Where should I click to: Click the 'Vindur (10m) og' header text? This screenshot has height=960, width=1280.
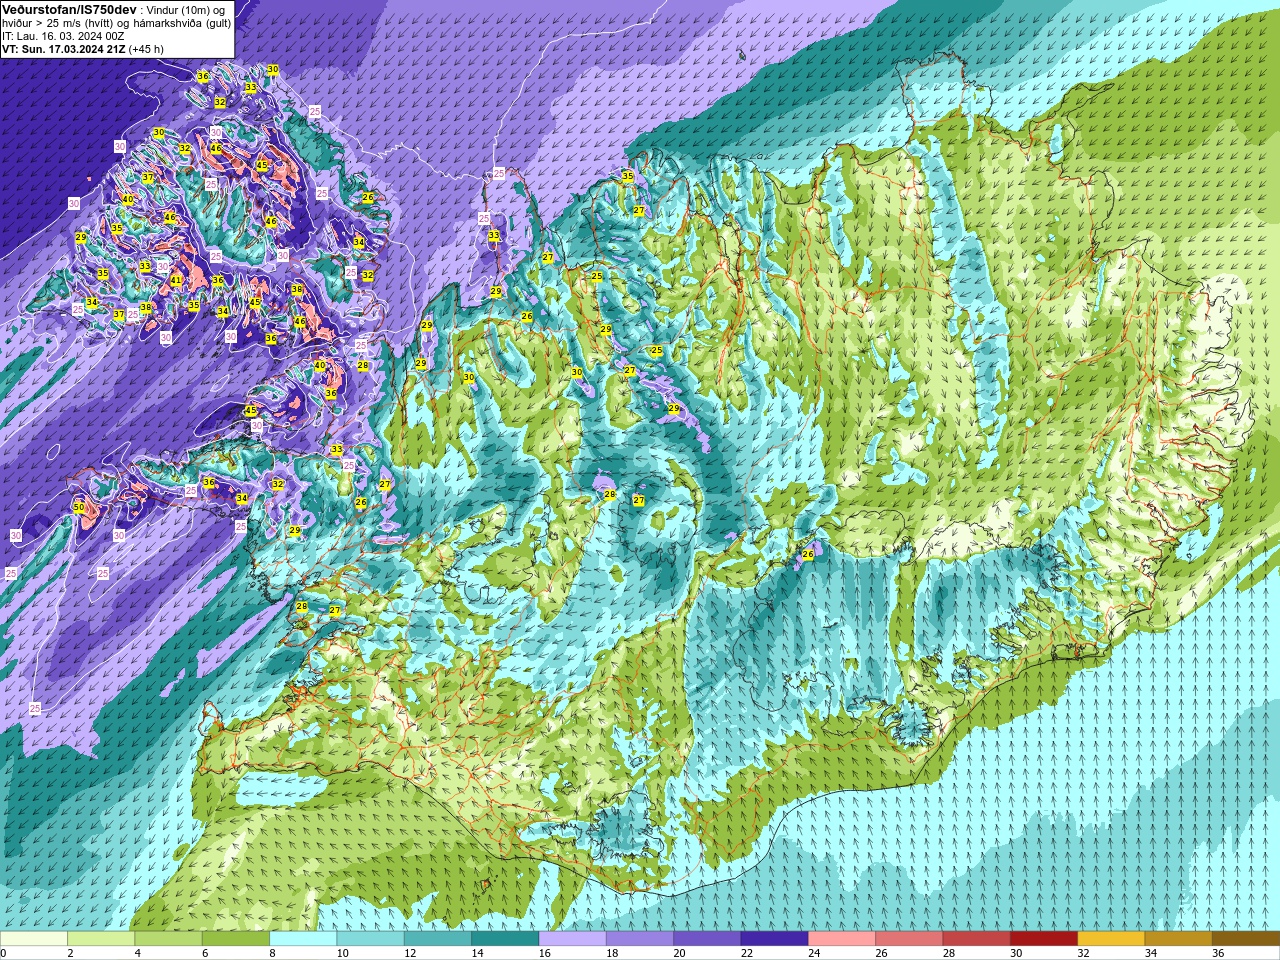tap(186, 9)
